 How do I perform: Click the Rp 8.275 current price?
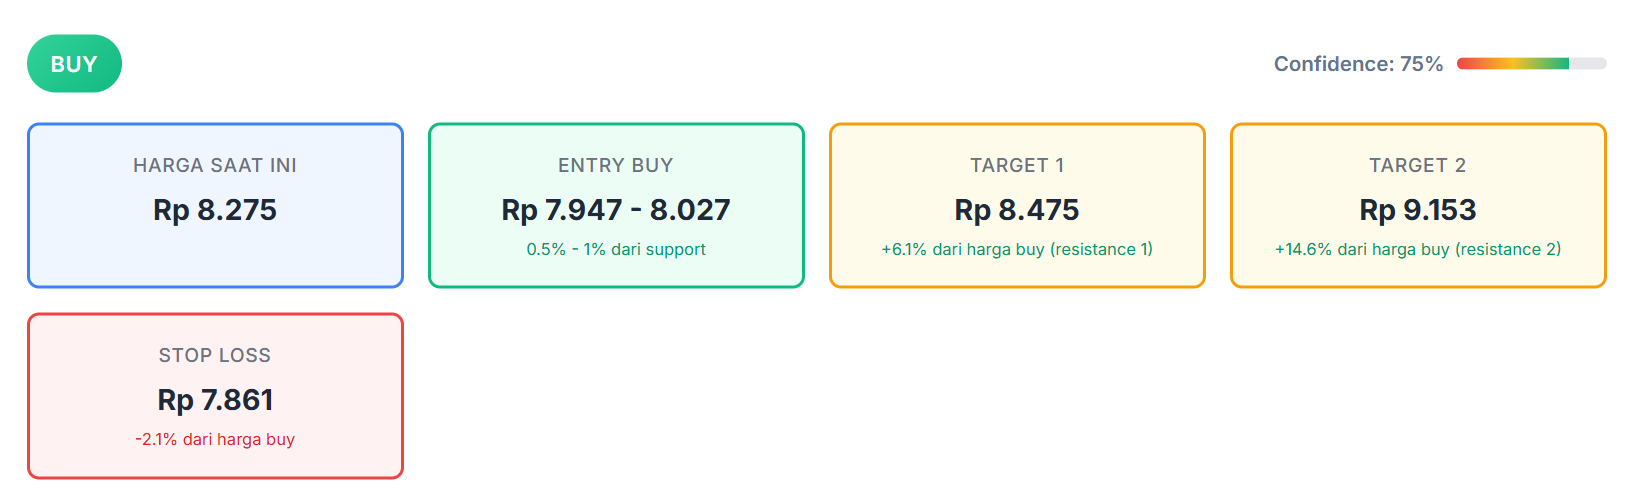(x=215, y=210)
